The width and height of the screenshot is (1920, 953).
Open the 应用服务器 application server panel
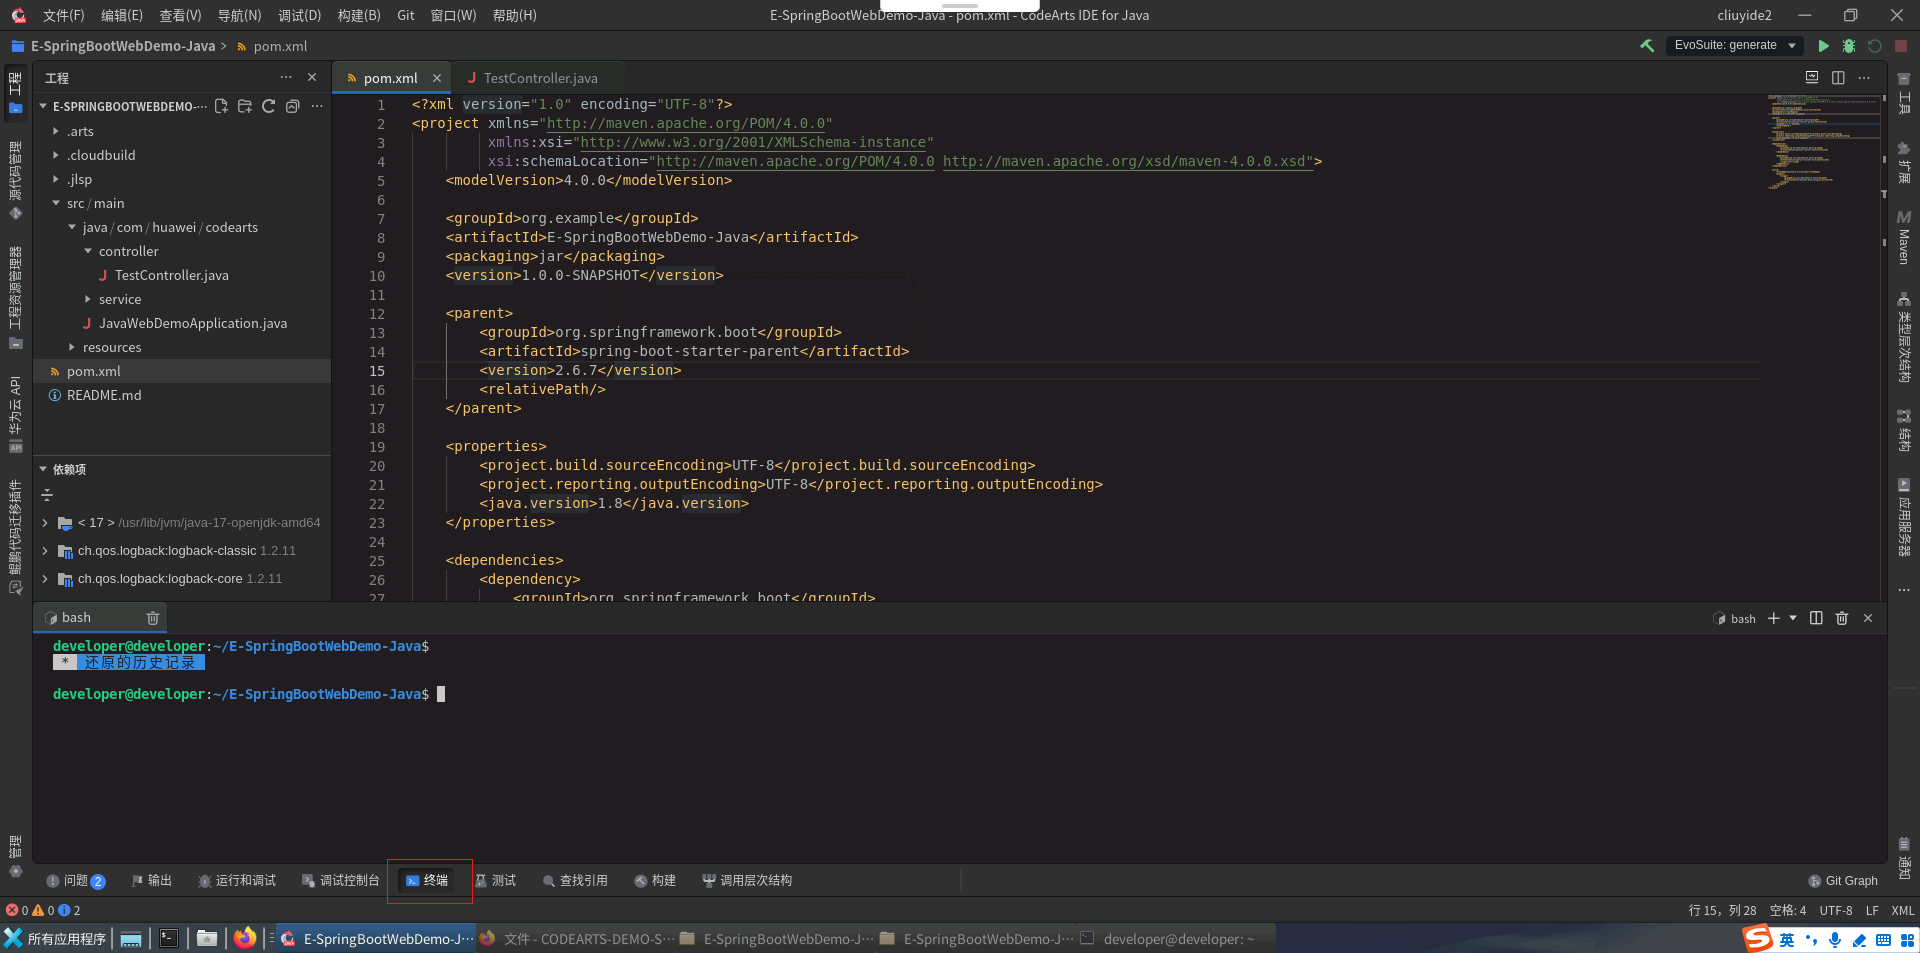tap(1904, 518)
